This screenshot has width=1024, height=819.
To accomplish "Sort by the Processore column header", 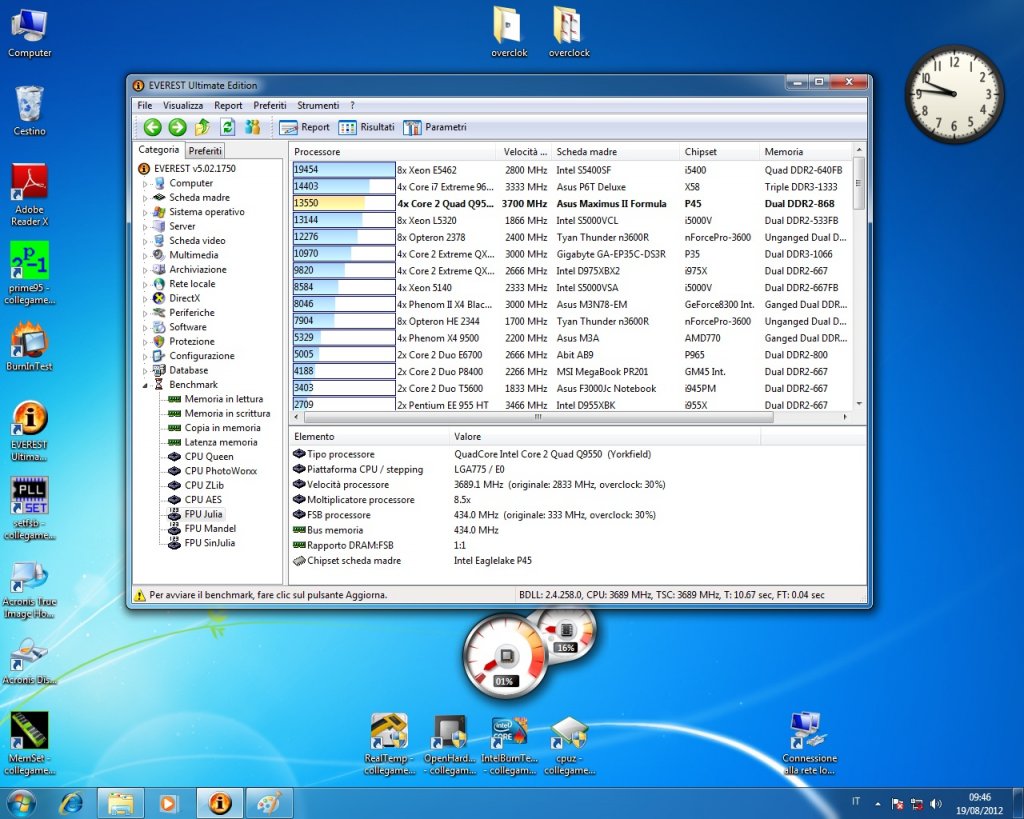I will [x=392, y=152].
